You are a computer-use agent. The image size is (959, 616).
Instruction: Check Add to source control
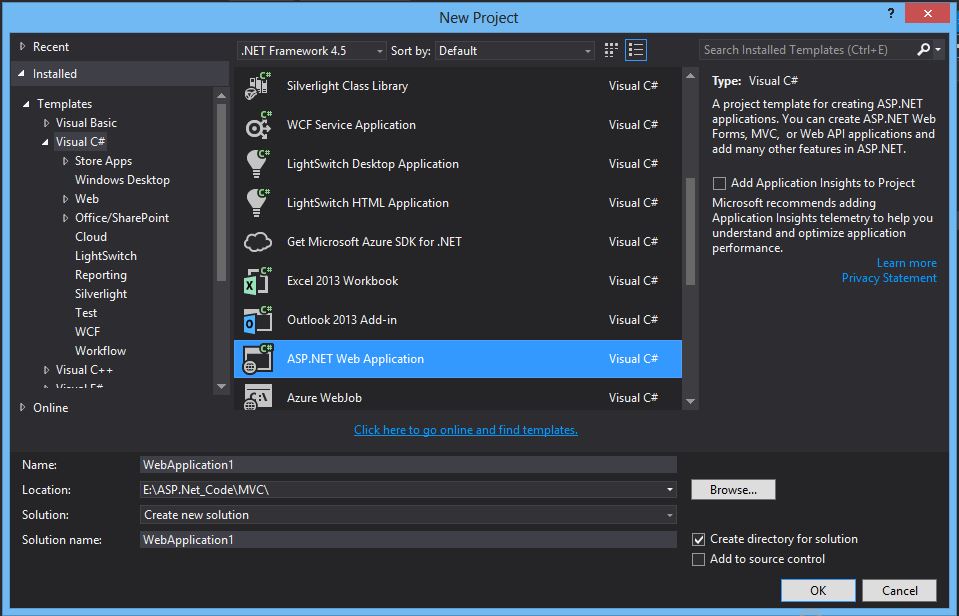[x=699, y=559]
